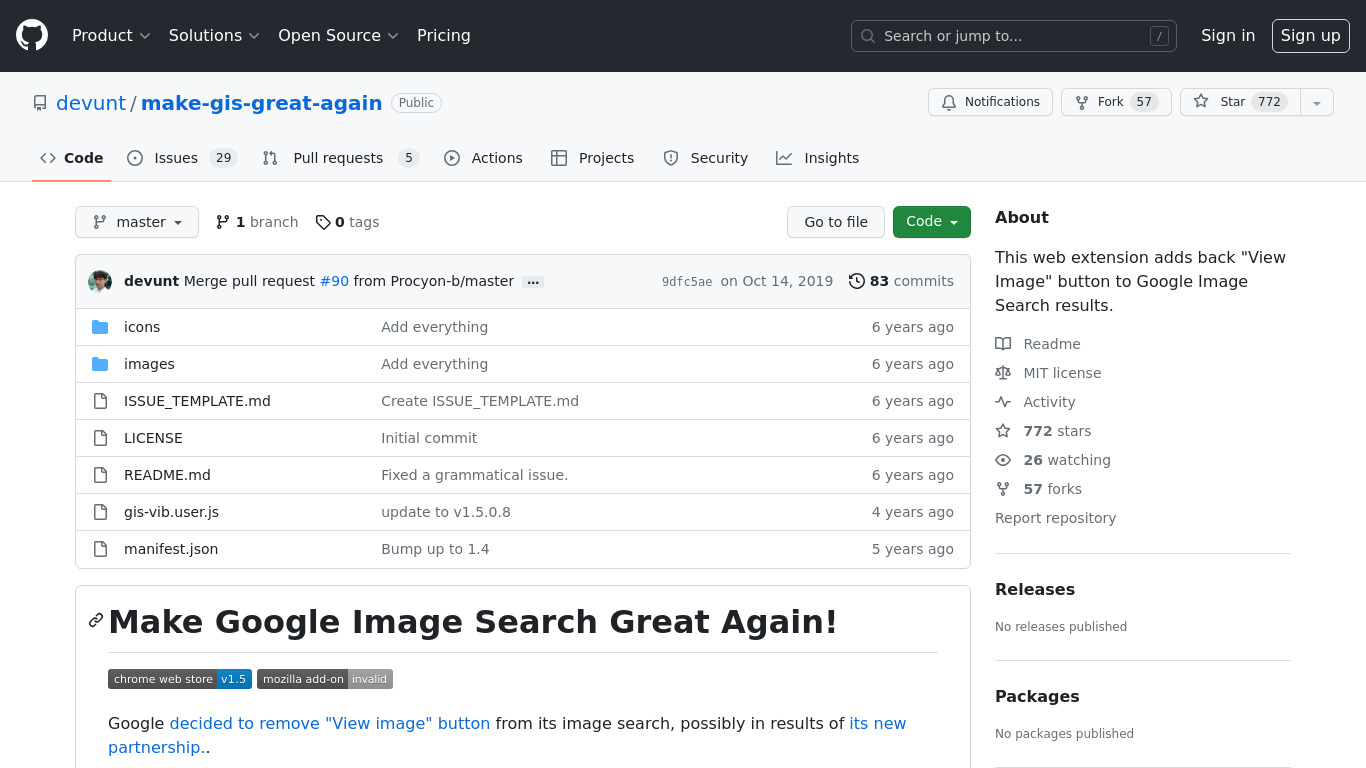Focus the Search or jump to field
The height and width of the screenshot is (768, 1366).
pyautogui.click(x=1014, y=36)
